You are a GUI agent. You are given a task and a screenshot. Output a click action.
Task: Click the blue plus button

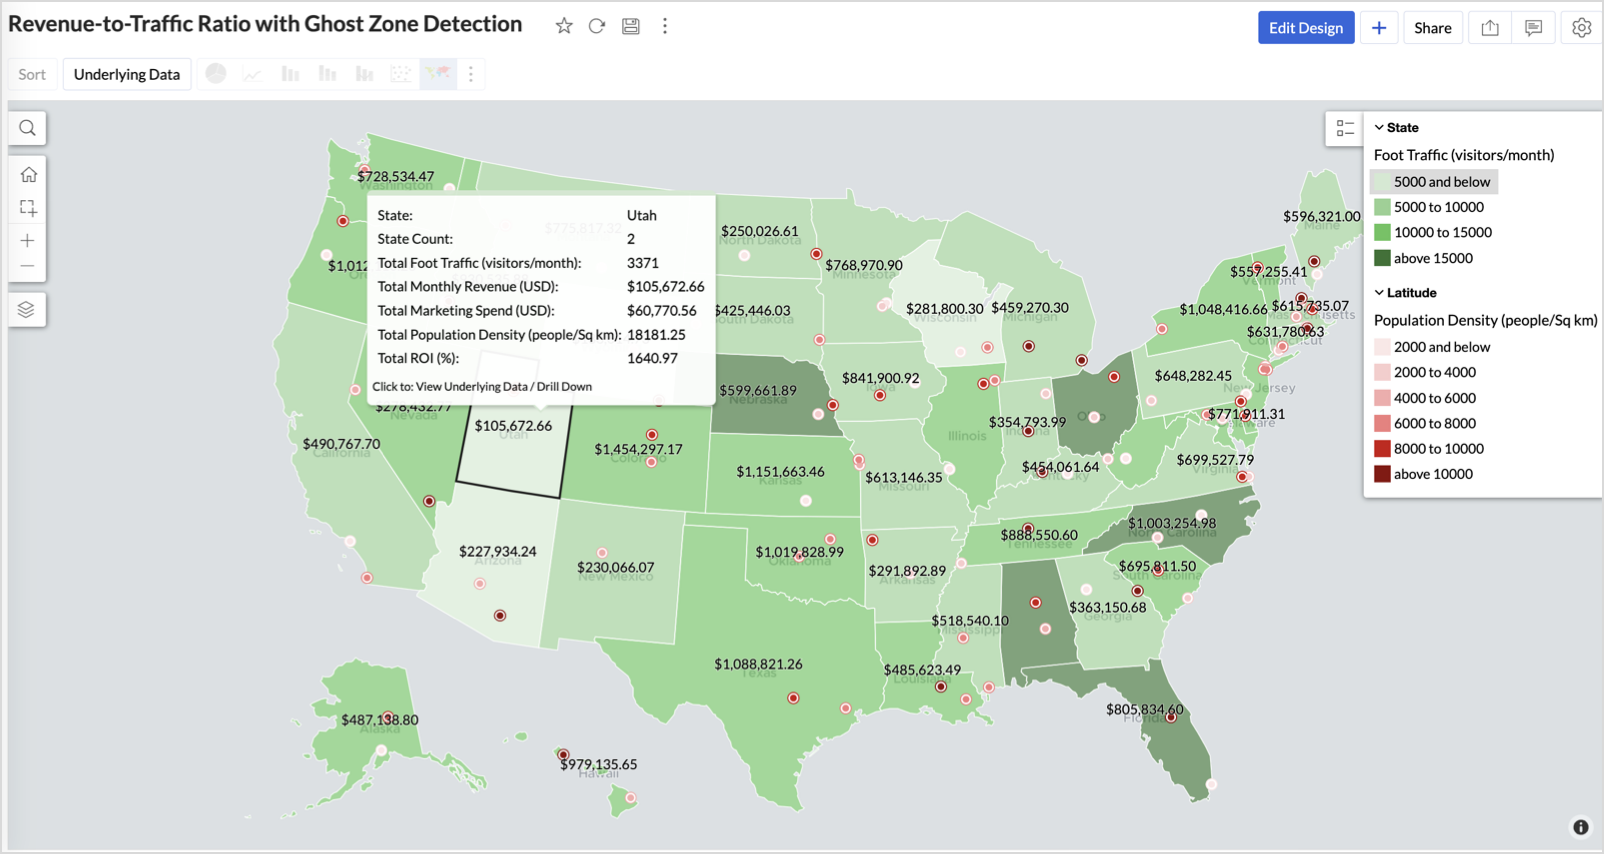click(1379, 28)
